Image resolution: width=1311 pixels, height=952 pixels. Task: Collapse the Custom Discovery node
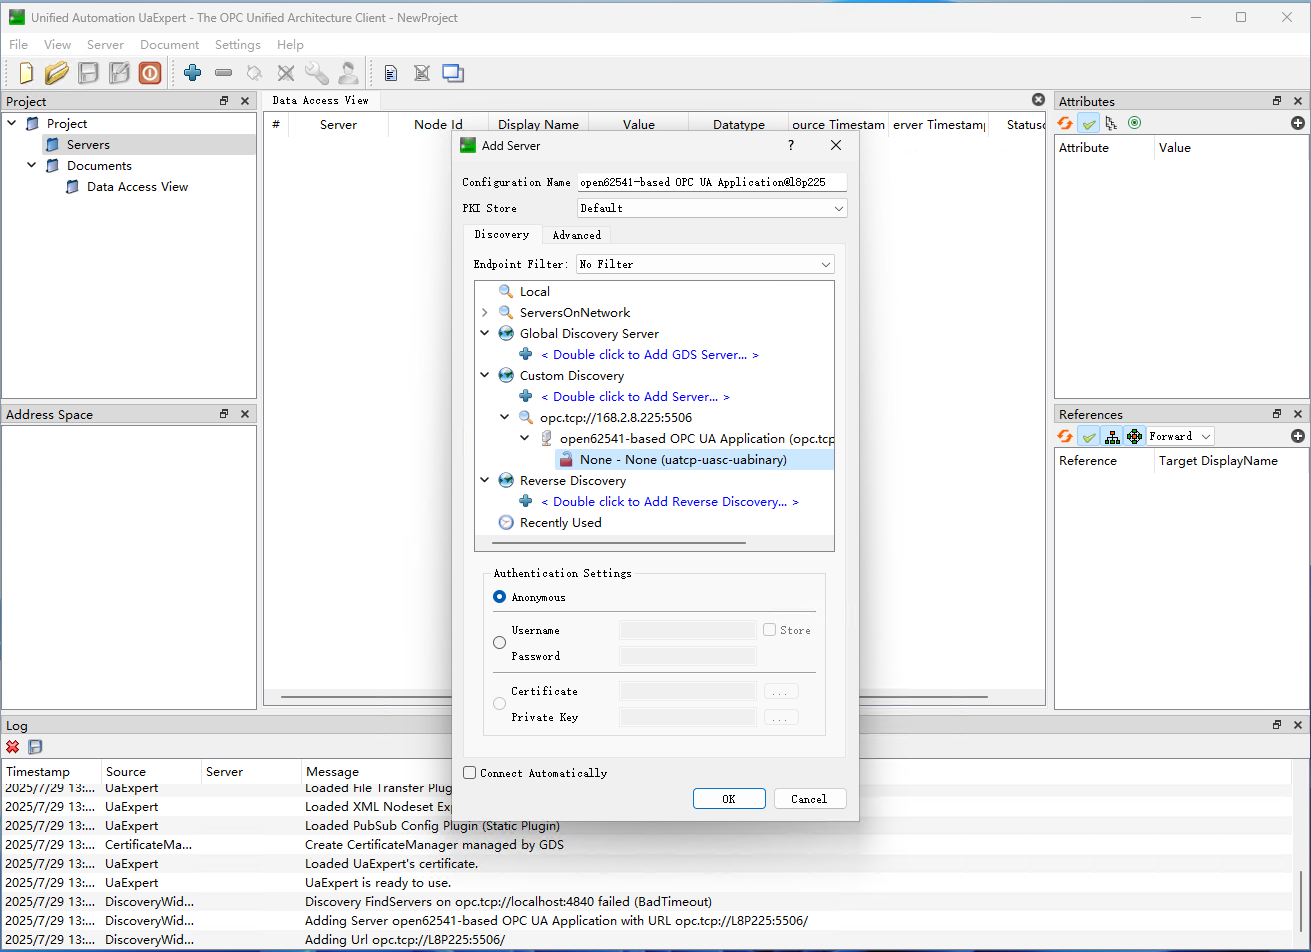[485, 376]
